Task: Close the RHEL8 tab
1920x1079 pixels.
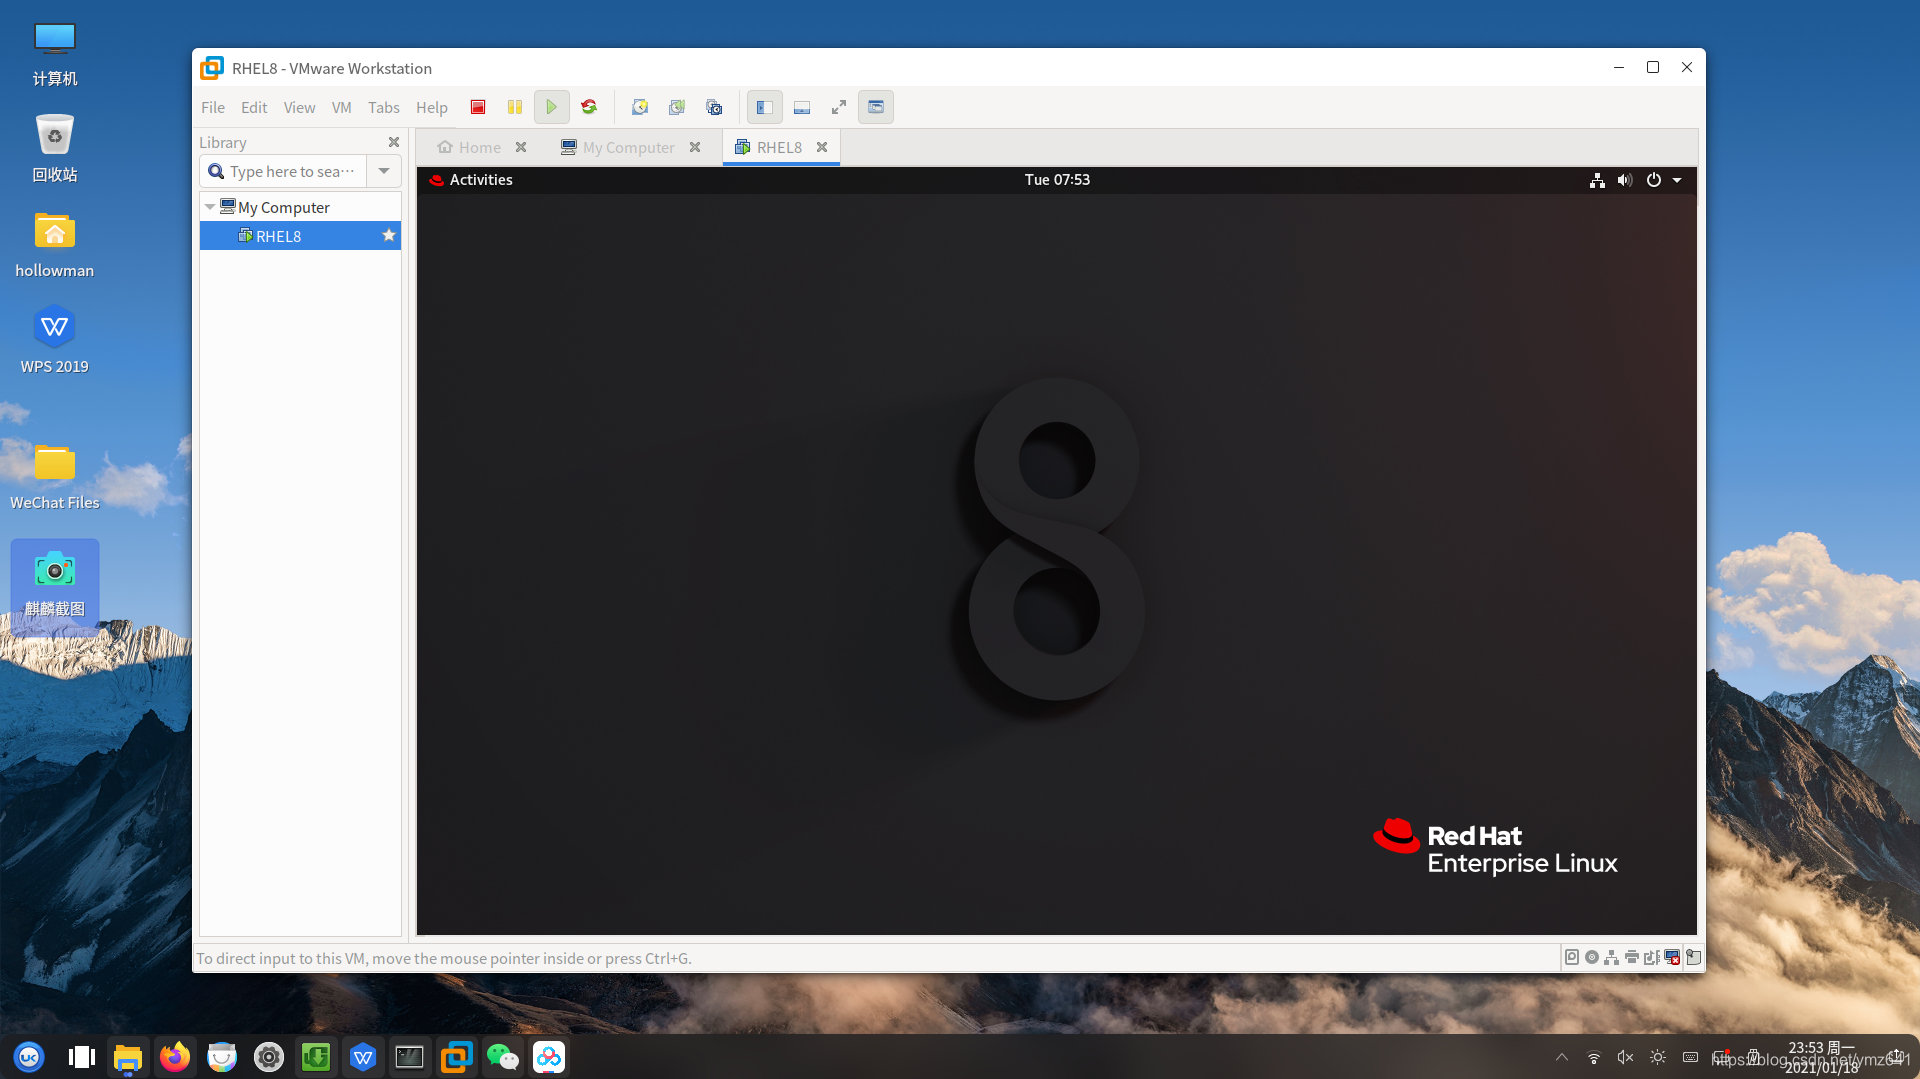Action: [x=822, y=147]
